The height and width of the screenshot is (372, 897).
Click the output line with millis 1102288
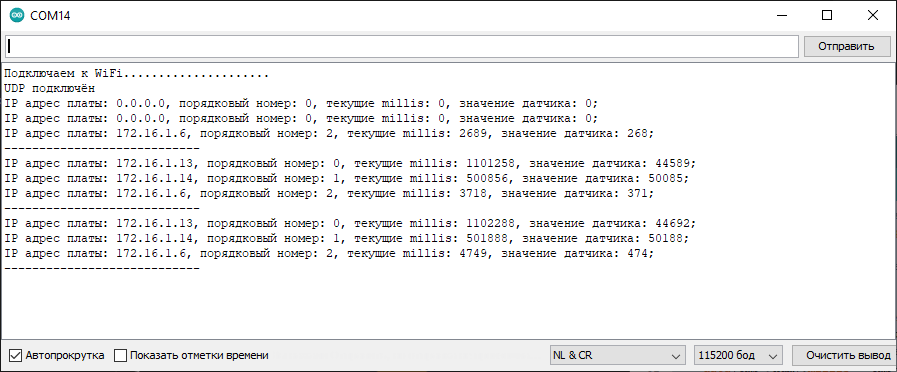pos(350,223)
